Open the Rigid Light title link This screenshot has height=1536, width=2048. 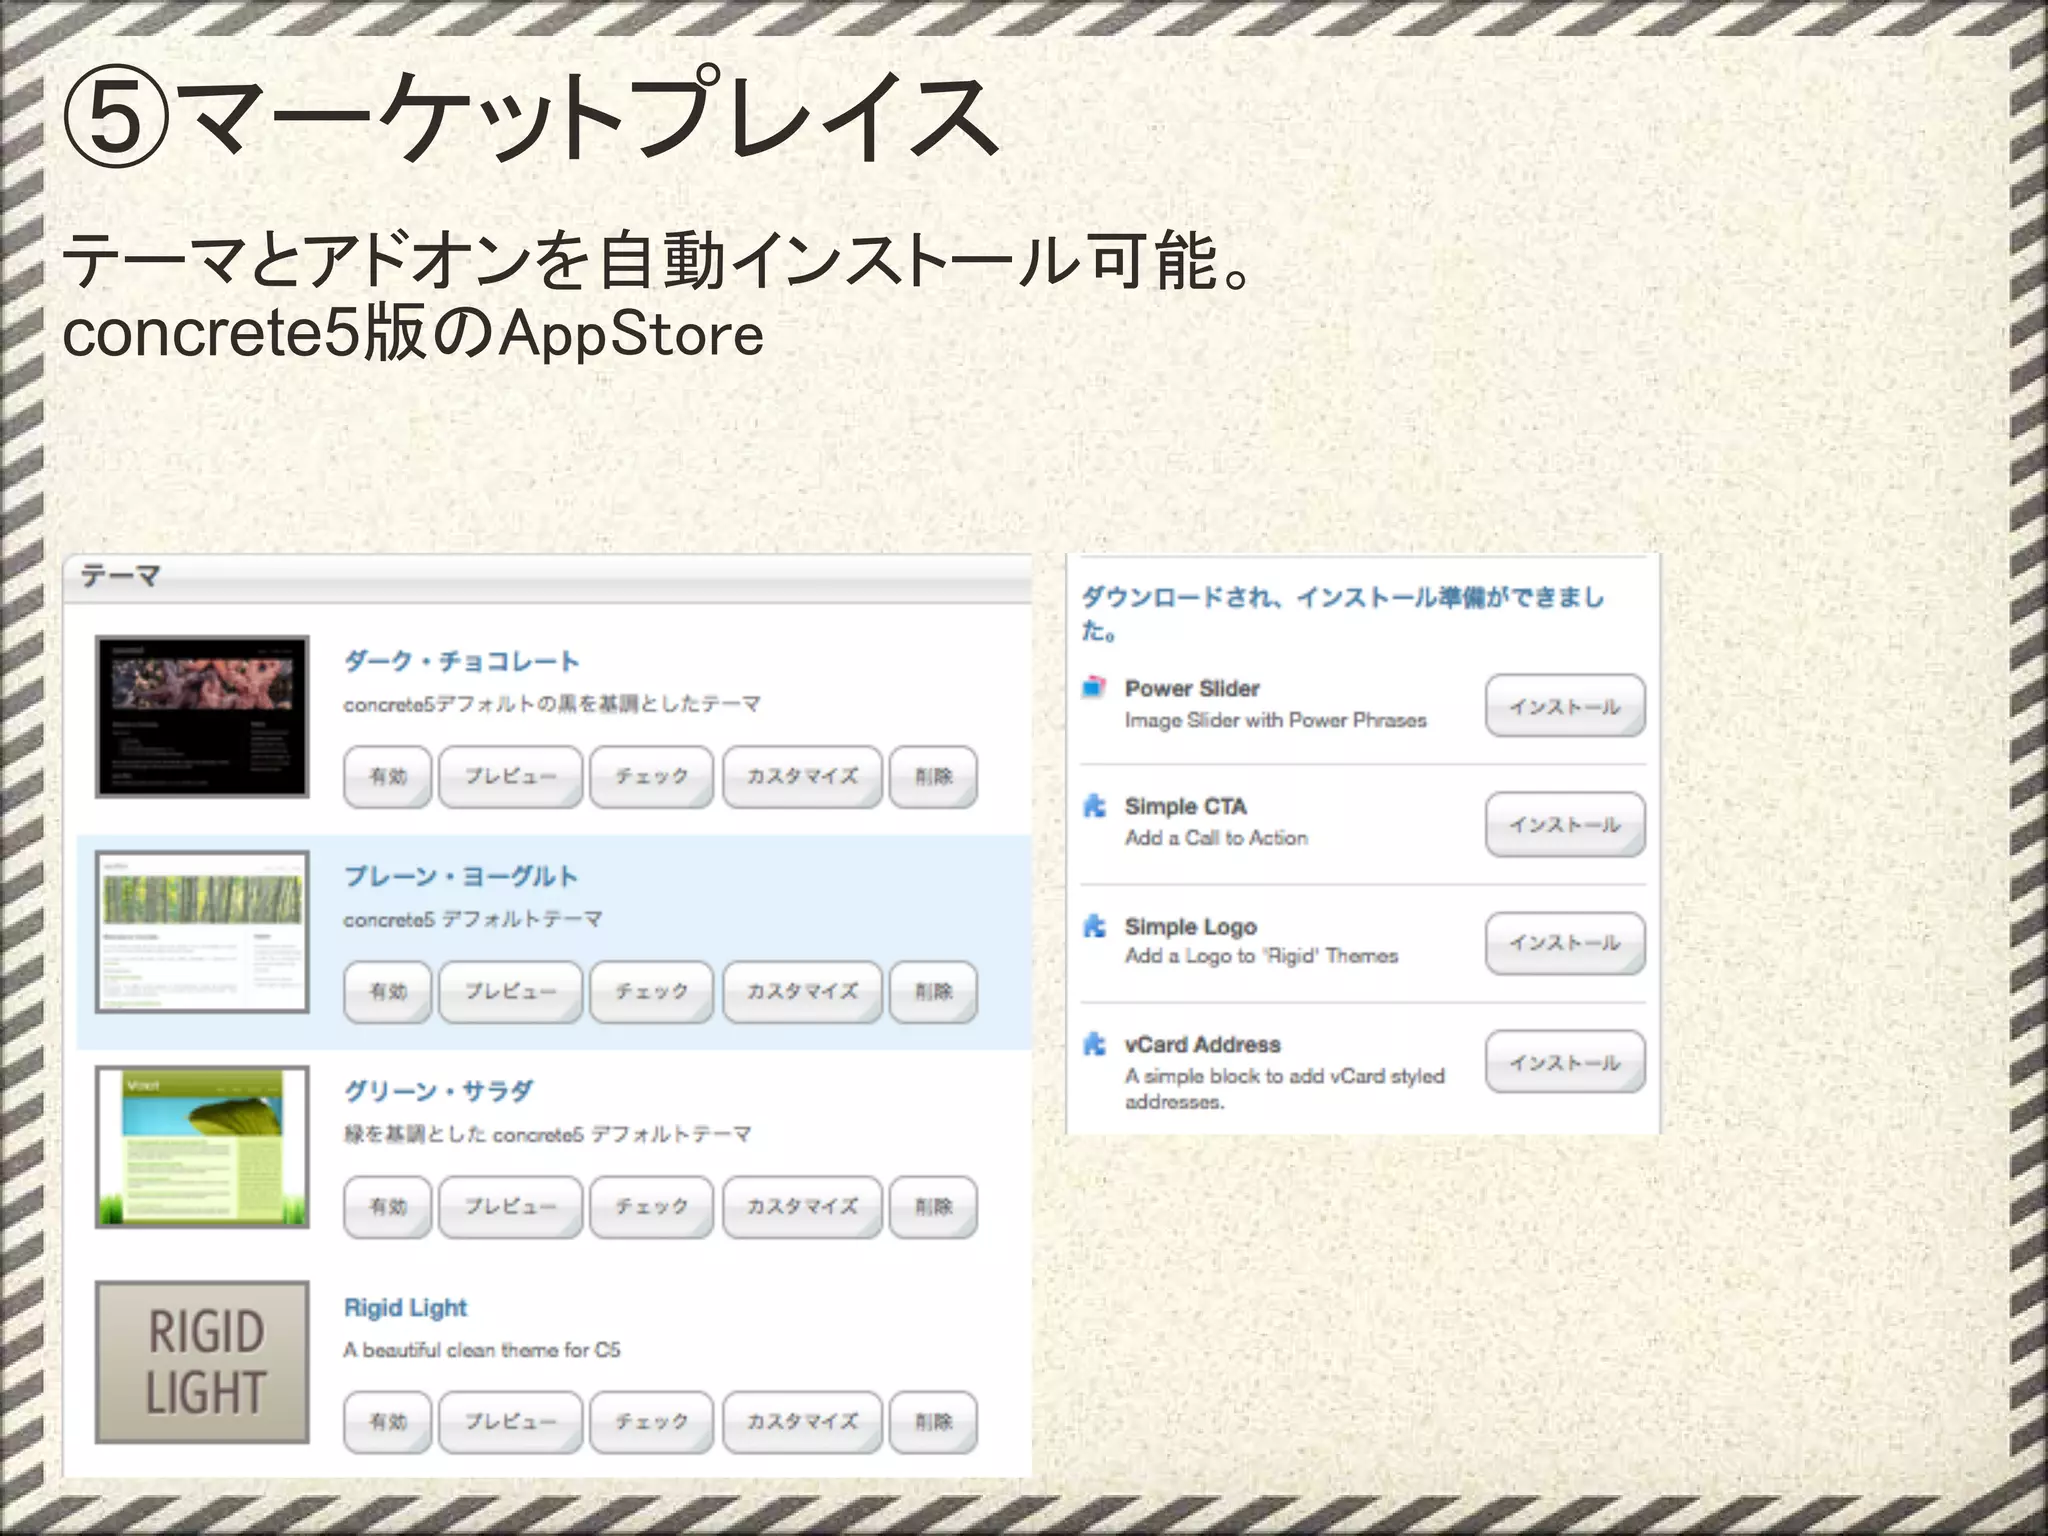coord(405,1307)
